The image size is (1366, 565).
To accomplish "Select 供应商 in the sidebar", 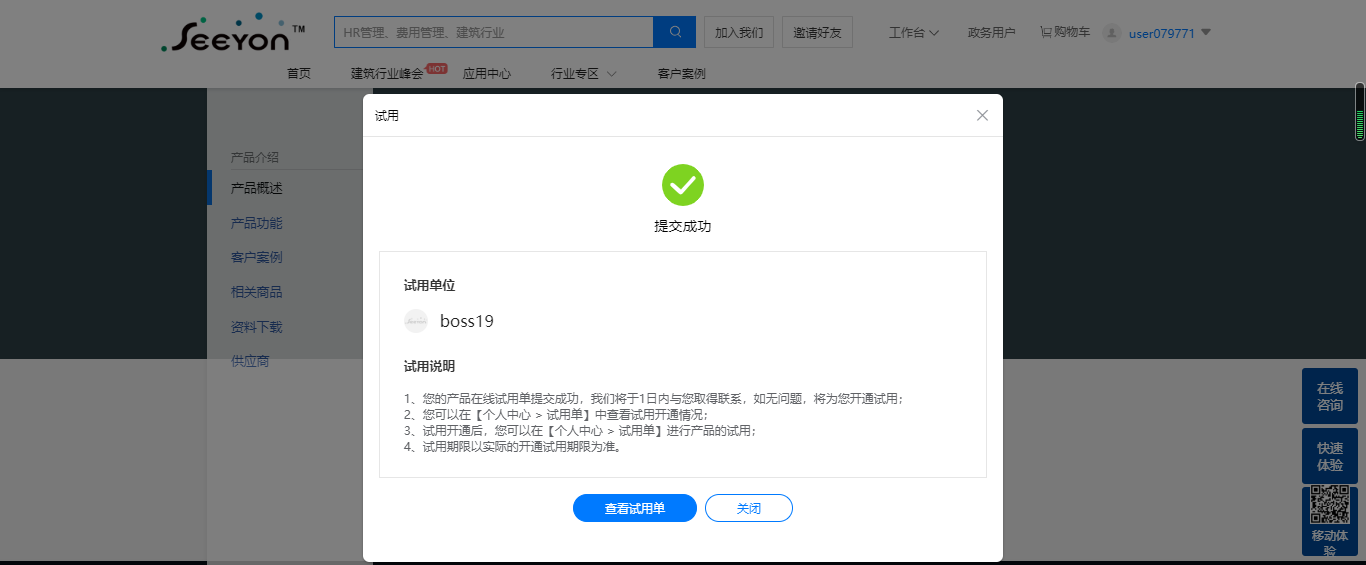I will [x=250, y=361].
